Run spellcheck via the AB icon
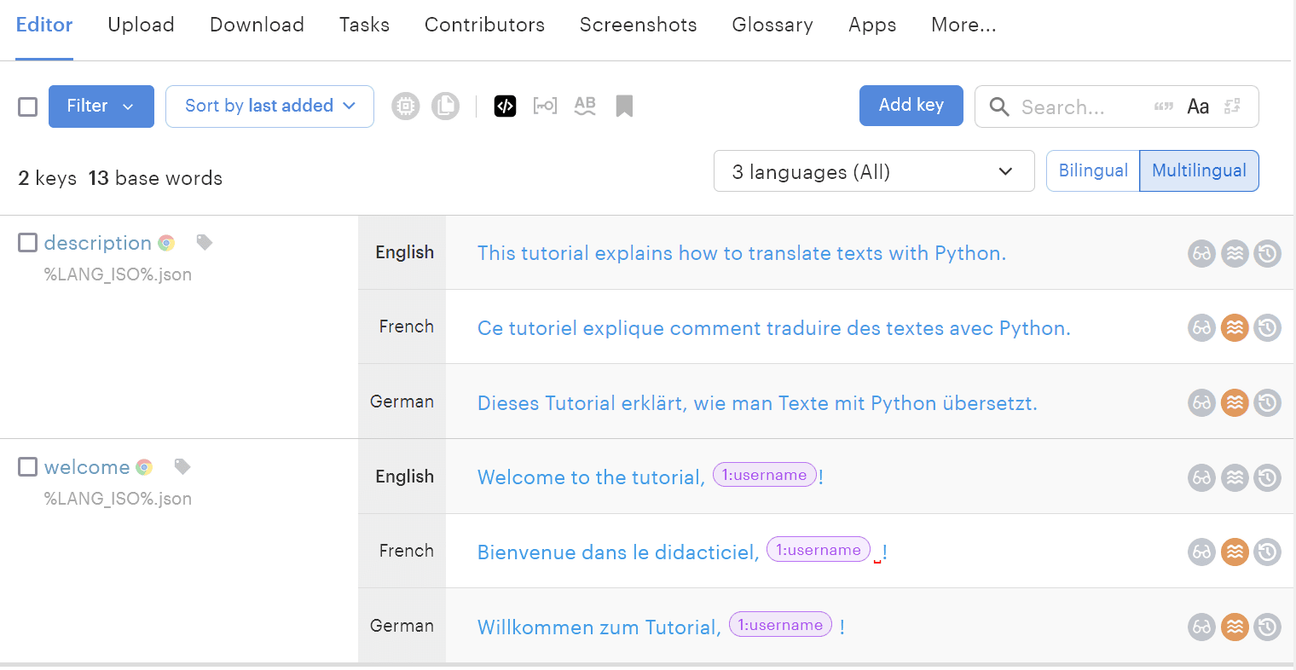This screenshot has height=670, width=1296. pyautogui.click(x=585, y=104)
